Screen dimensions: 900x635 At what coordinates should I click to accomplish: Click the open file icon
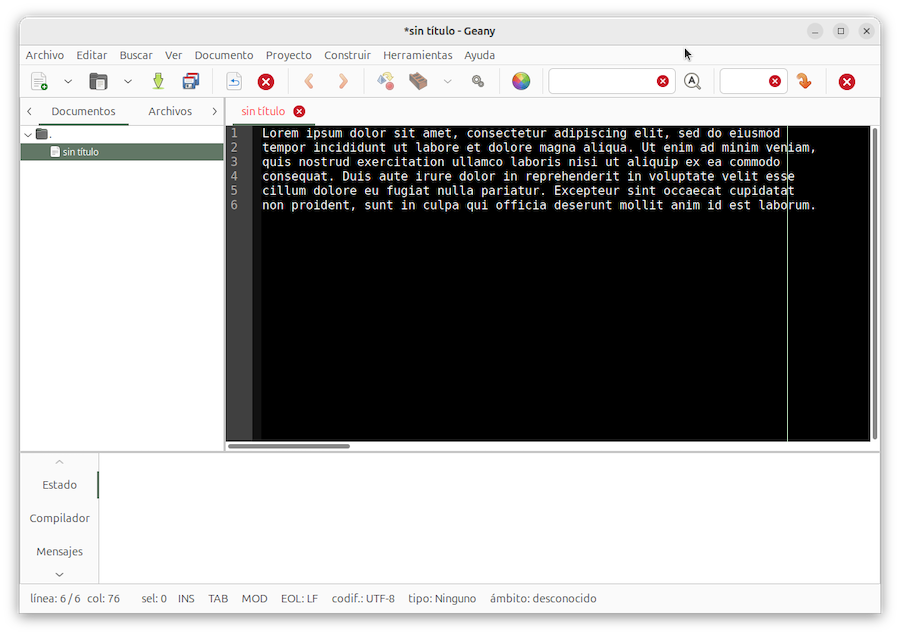98,82
